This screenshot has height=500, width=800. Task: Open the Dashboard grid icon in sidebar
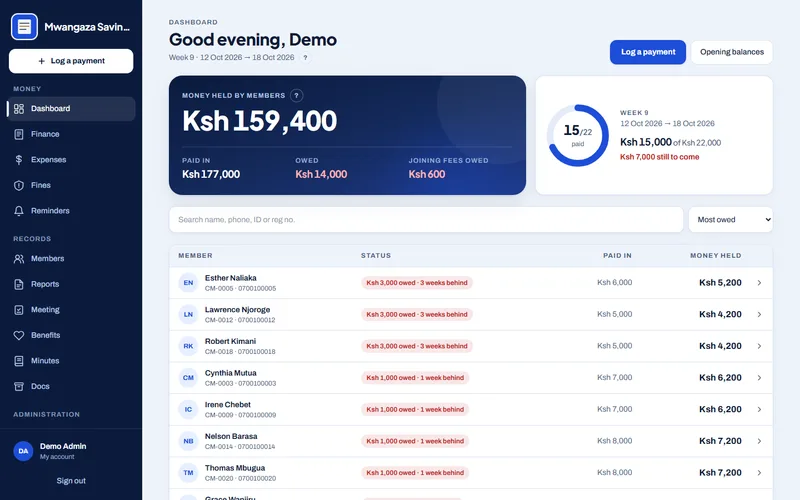click(x=19, y=109)
